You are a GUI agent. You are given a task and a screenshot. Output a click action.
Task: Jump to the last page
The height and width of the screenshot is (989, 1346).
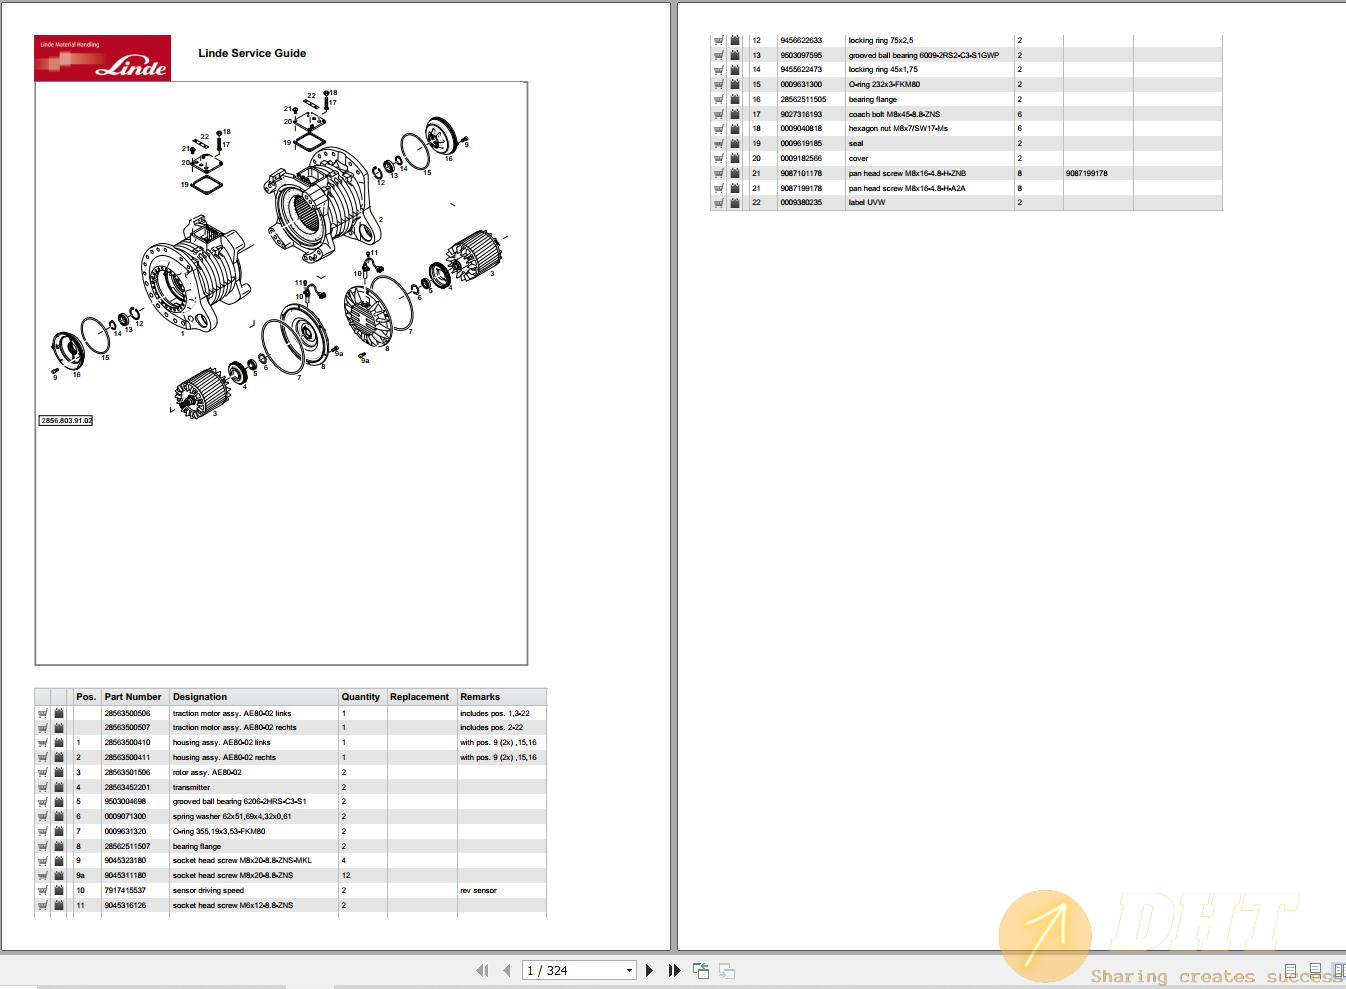tap(674, 970)
